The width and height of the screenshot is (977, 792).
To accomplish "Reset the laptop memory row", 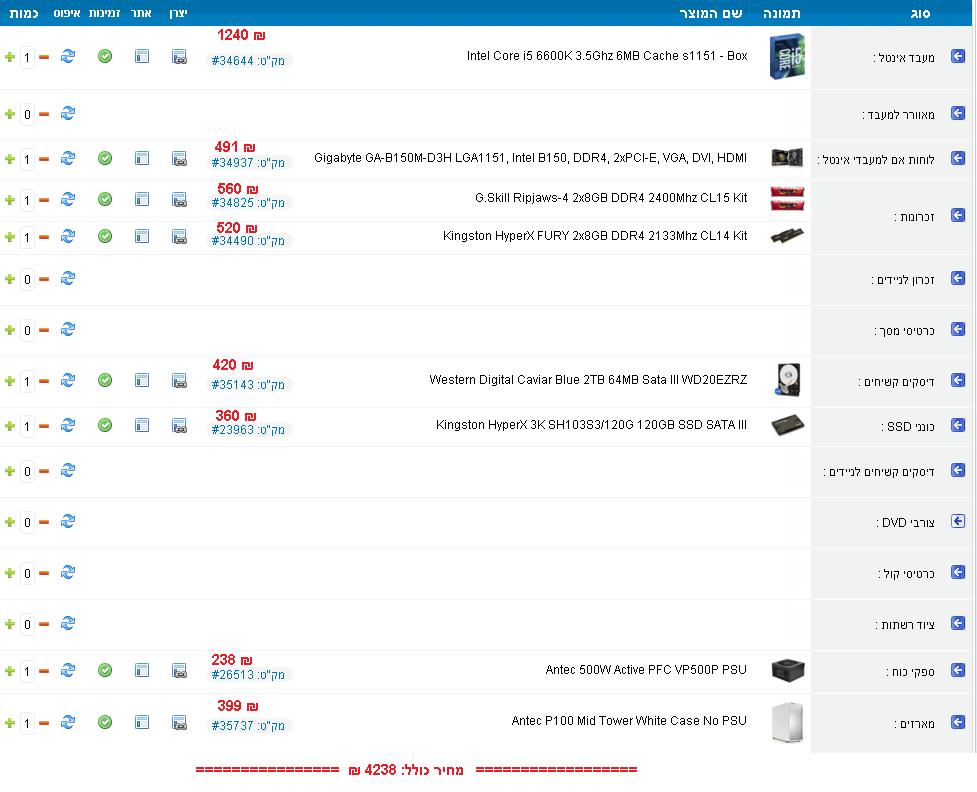I will [68, 278].
